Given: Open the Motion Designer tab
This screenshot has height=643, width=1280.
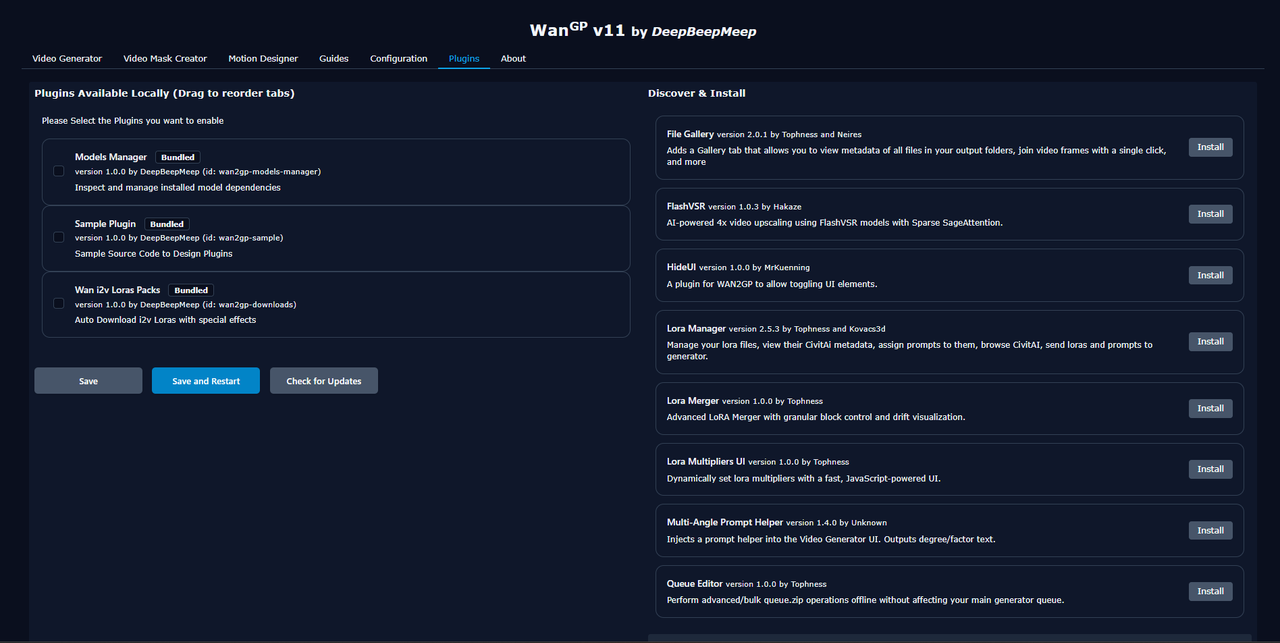Looking at the screenshot, I should pyautogui.click(x=263, y=58).
